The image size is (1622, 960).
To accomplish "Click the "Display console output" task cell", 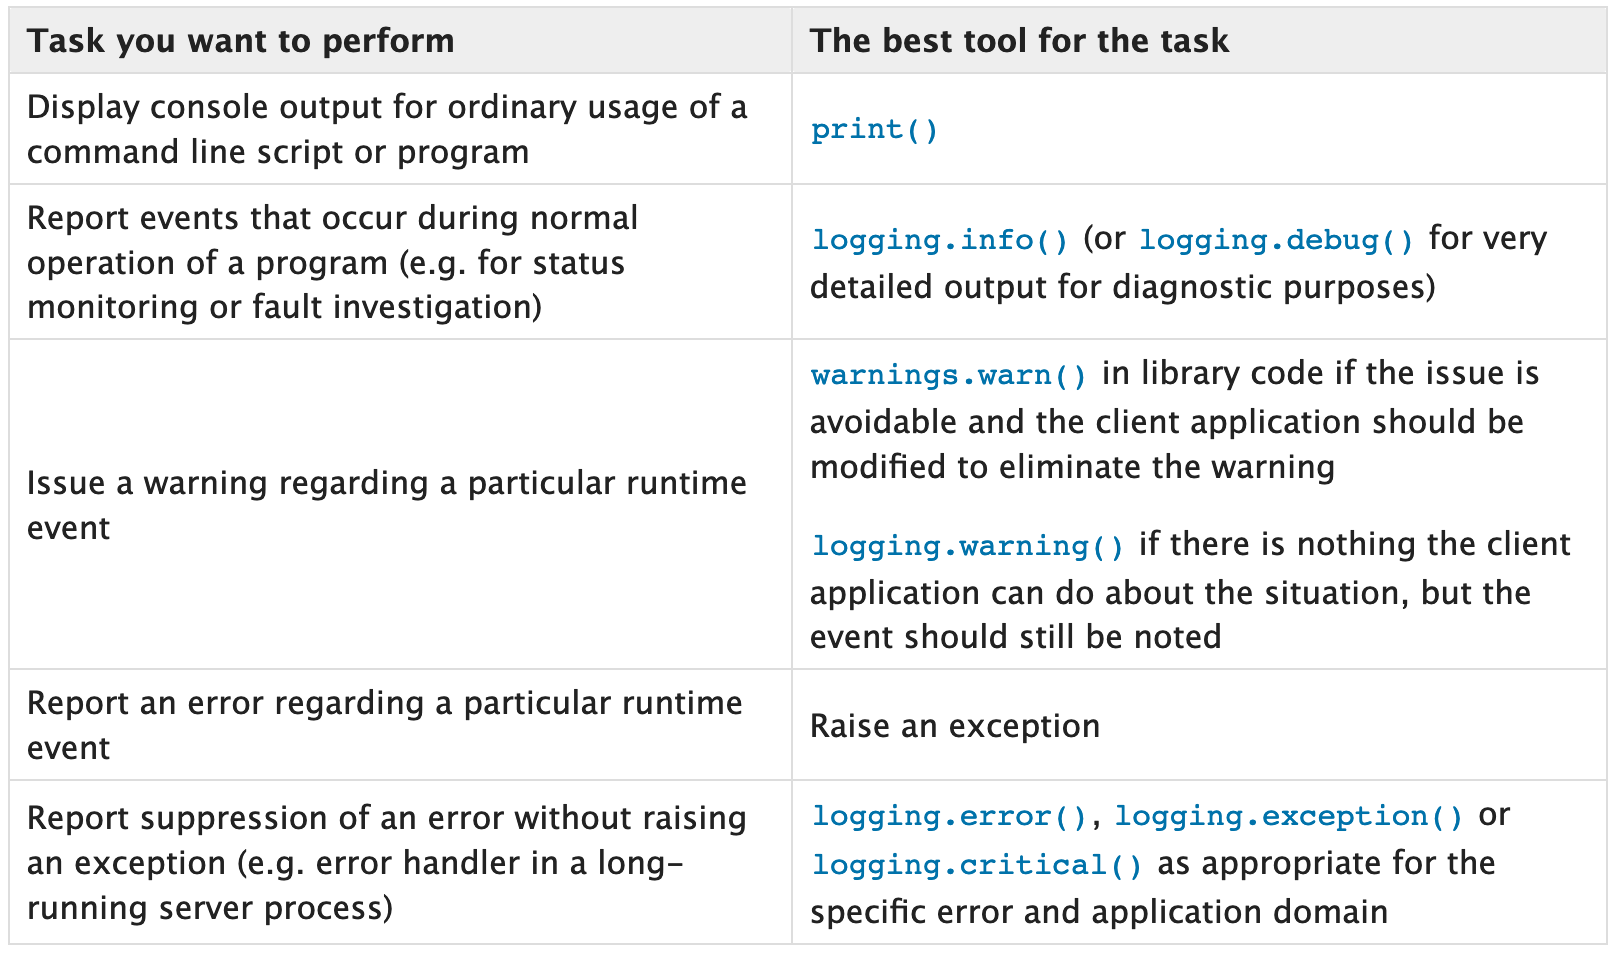I will point(387,129).
